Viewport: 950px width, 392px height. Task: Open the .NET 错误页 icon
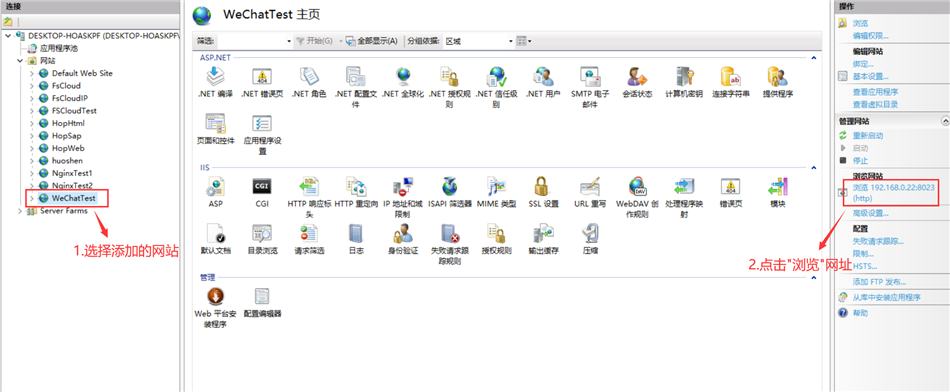pos(262,77)
